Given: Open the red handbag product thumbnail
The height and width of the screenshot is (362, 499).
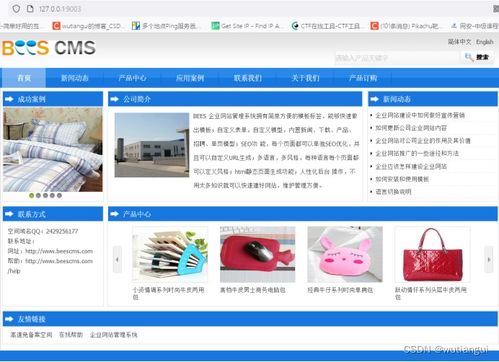Looking at the screenshot, I should (432, 255).
